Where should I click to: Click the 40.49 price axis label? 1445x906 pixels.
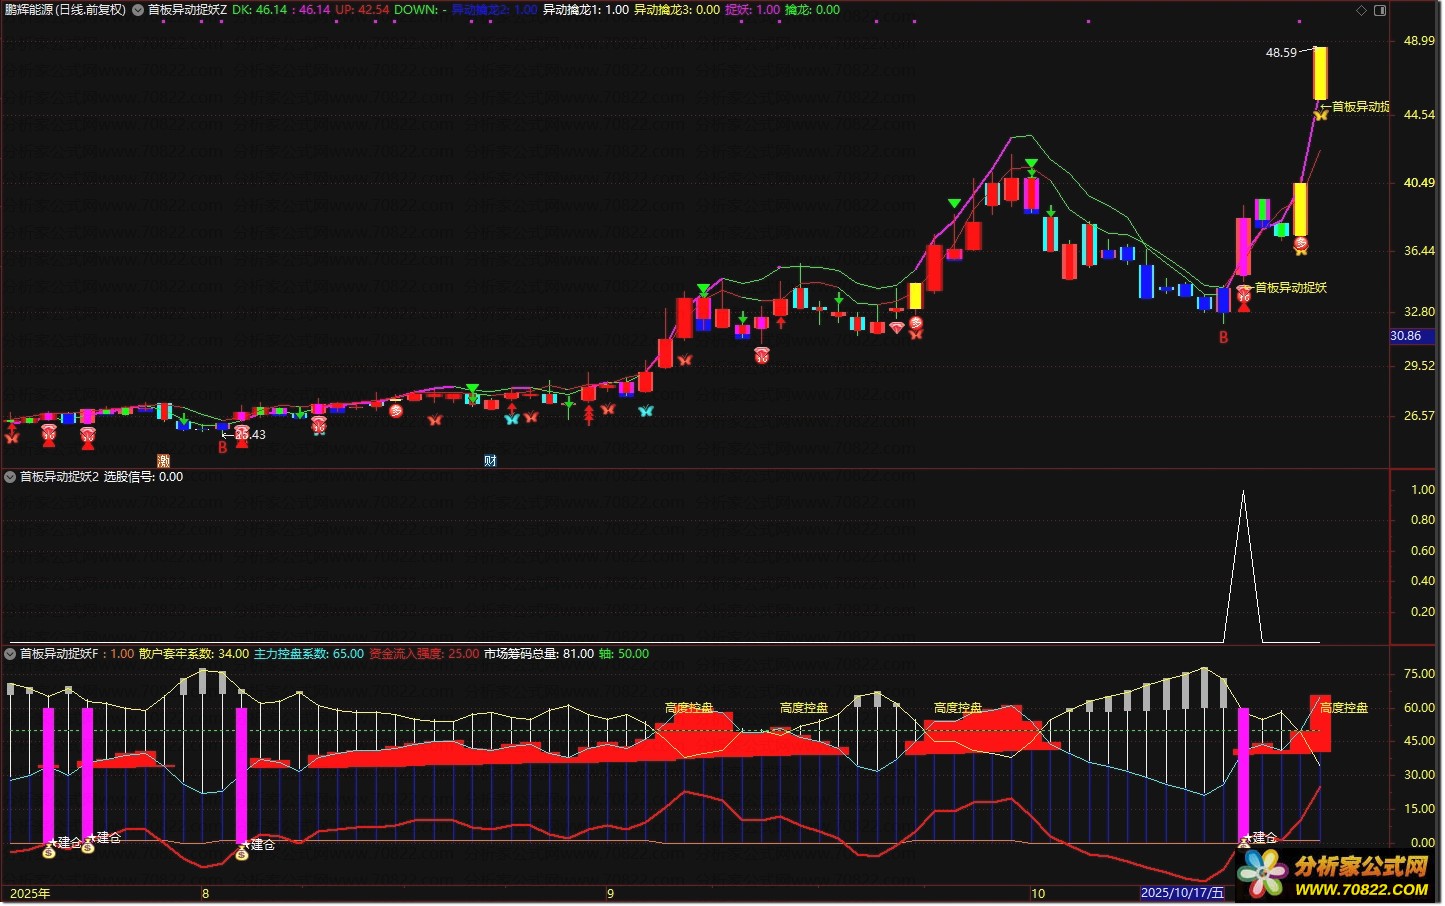(x=1419, y=183)
